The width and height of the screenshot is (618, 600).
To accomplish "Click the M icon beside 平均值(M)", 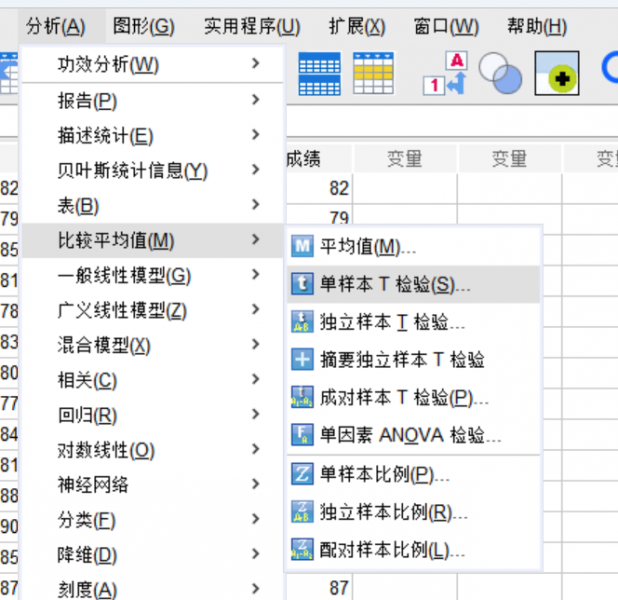I will (302, 246).
